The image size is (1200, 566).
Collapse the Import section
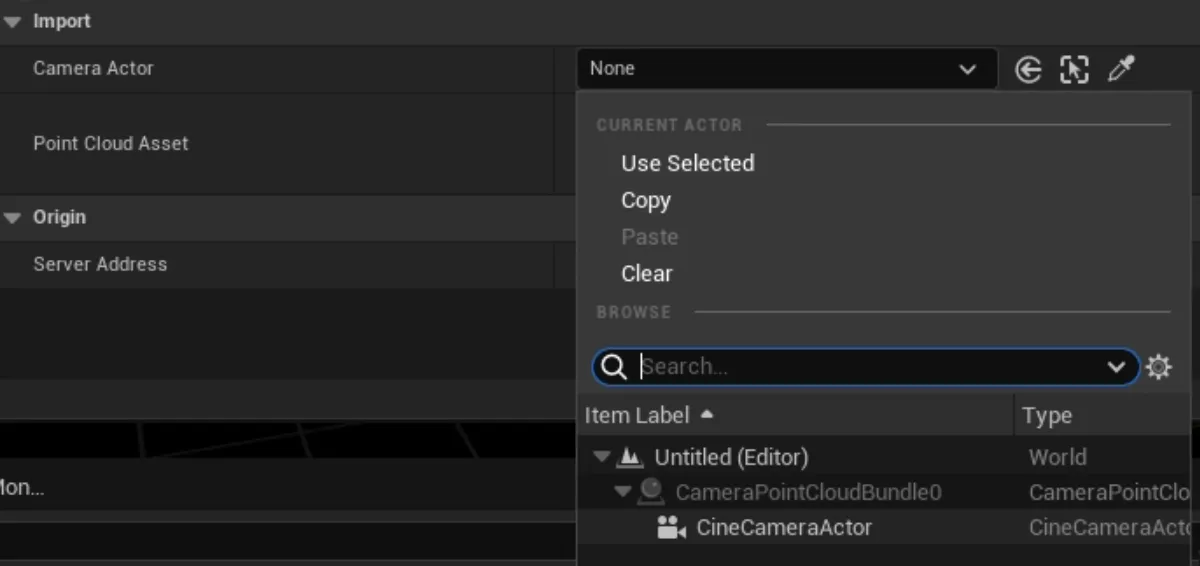(13, 21)
